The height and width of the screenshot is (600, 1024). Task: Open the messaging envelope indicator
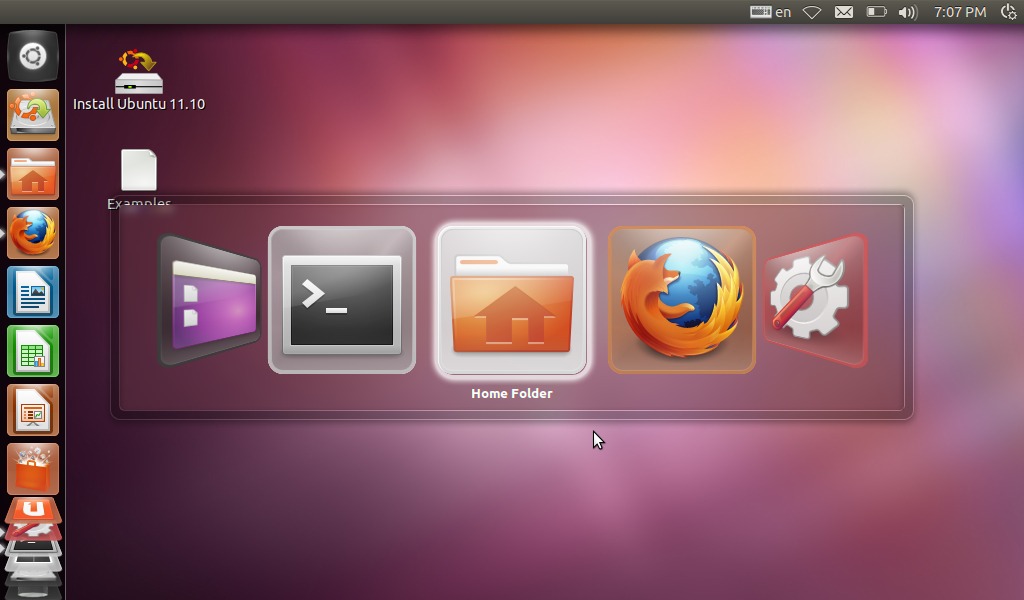click(844, 12)
